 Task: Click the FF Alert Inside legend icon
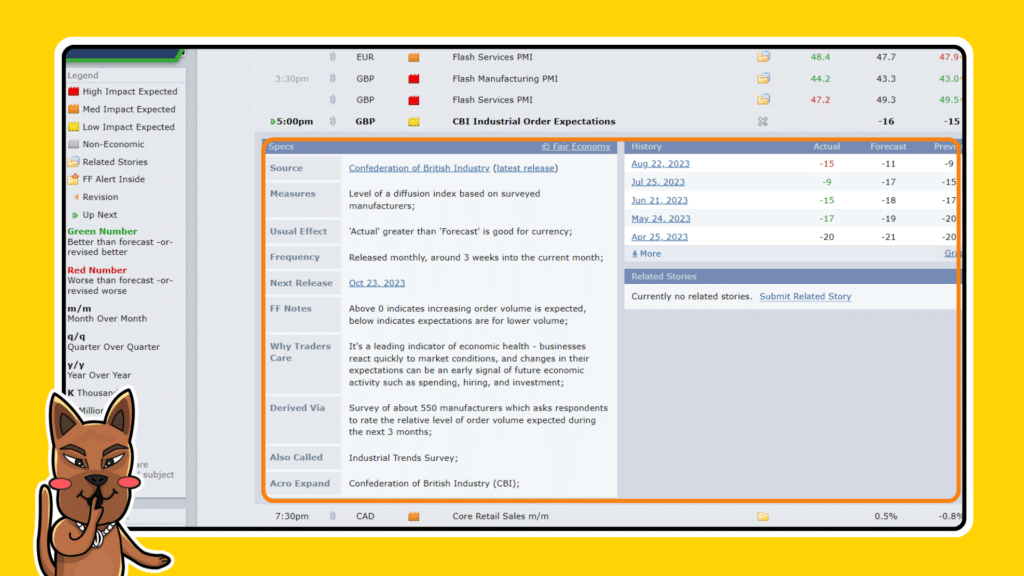pos(73,180)
